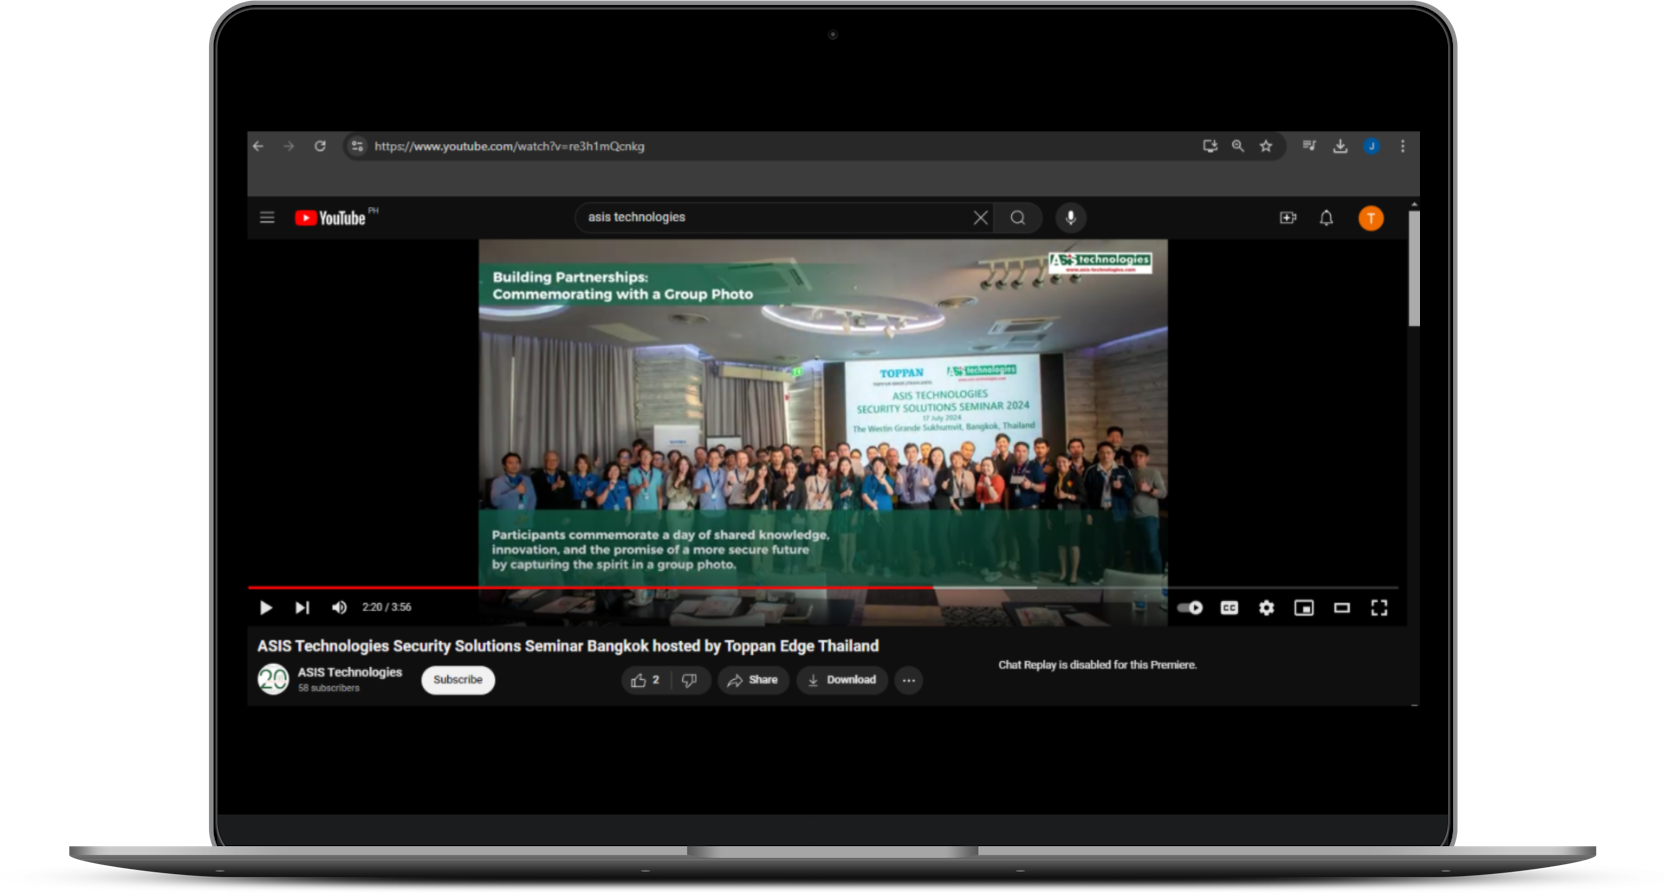This screenshot has width=1666, height=893.
Task: Open the browser downloads icon
Action: (1340, 146)
